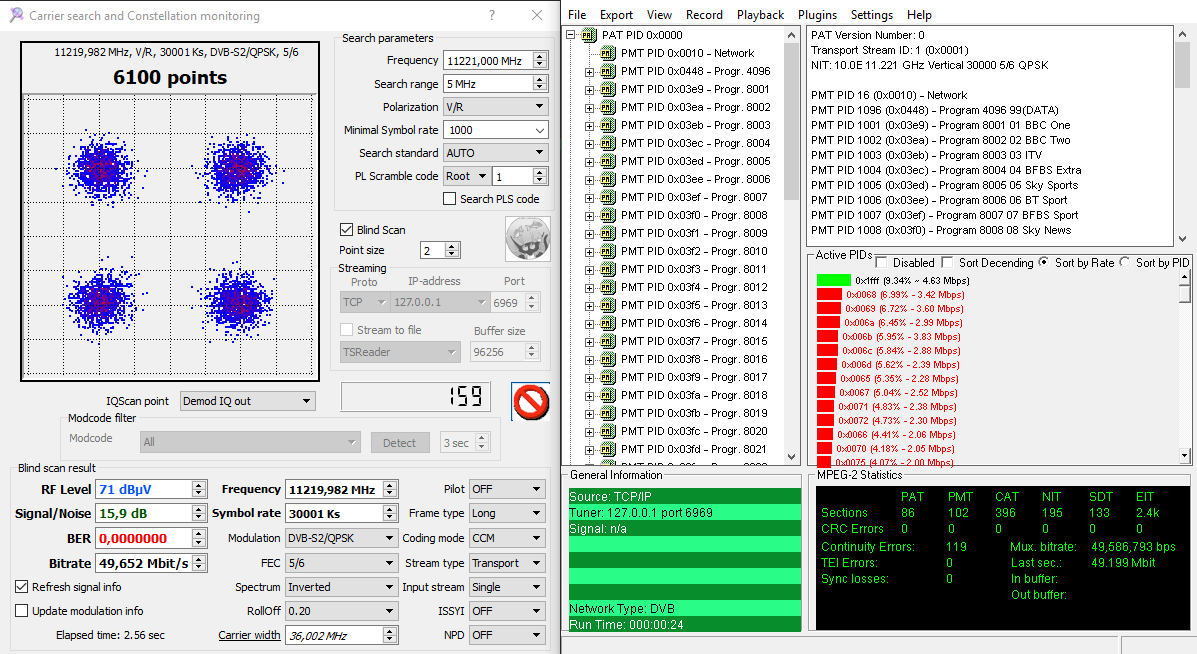Click the RF Level spinner arrows
The height and width of the screenshot is (654, 1197).
[x=198, y=489]
